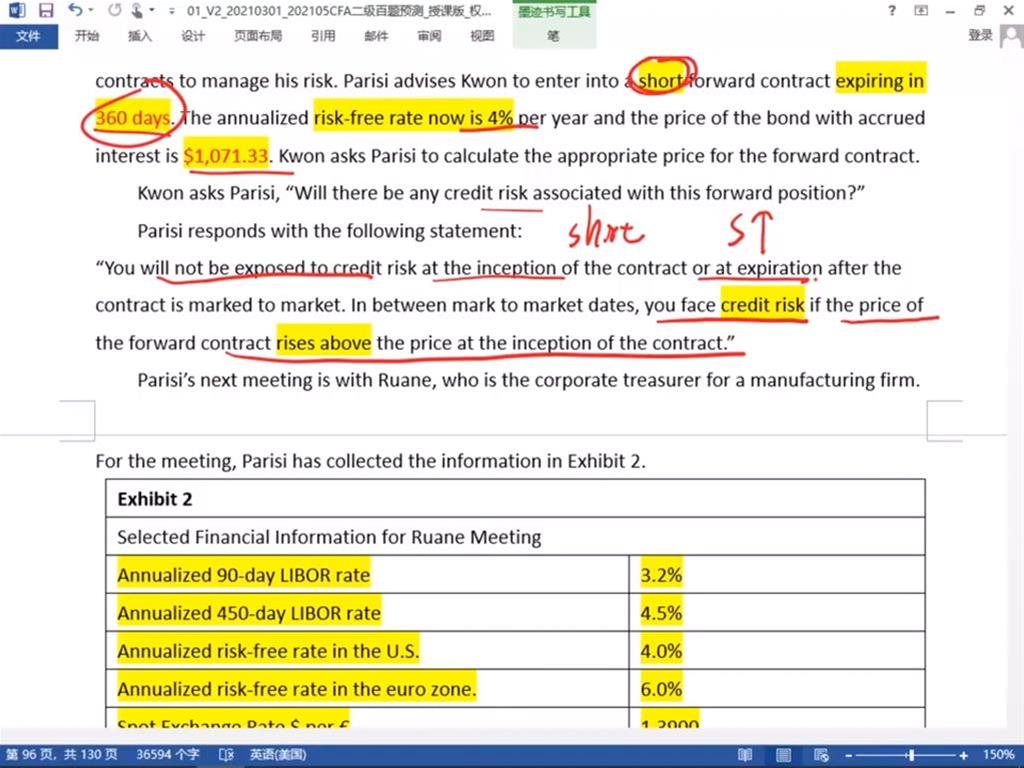The height and width of the screenshot is (768, 1024).
Task: Click the Word application icon
Action: click(x=16, y=10)
